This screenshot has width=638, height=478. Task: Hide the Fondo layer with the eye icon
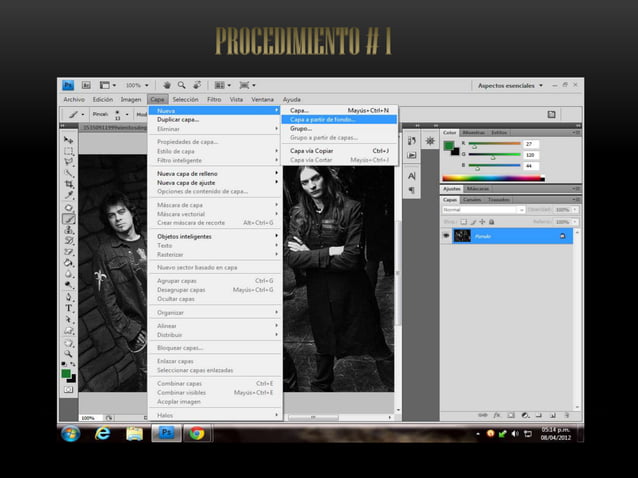446,236
